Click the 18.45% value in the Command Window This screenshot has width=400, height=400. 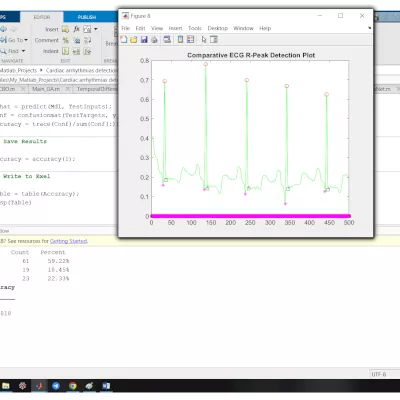coord(58,270)
